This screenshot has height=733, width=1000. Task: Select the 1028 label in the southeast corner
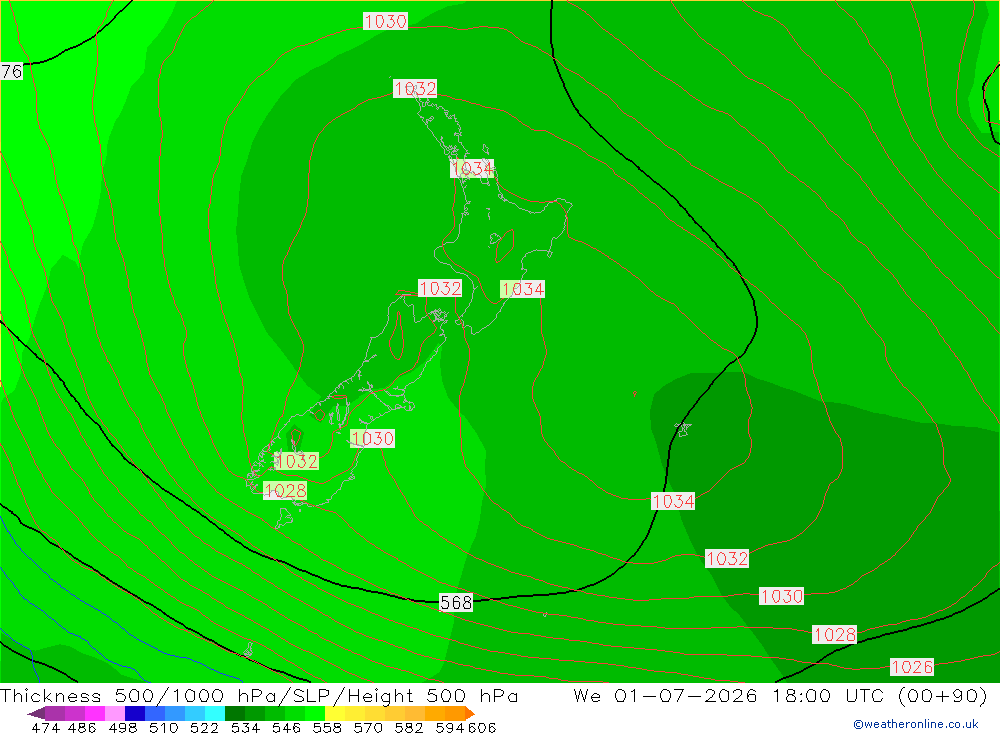(x=835, y=635)
